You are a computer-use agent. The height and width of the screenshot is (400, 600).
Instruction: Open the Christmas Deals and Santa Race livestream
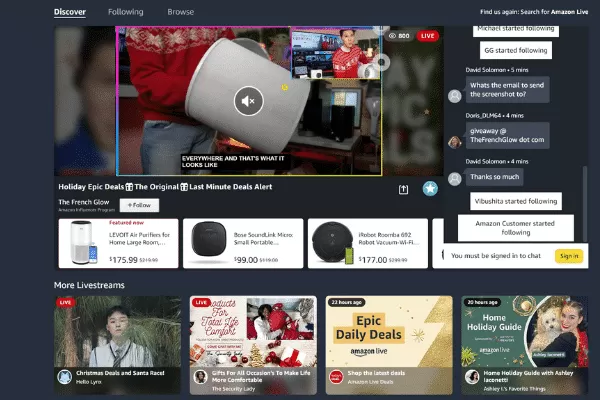click(x=117, y=345)
